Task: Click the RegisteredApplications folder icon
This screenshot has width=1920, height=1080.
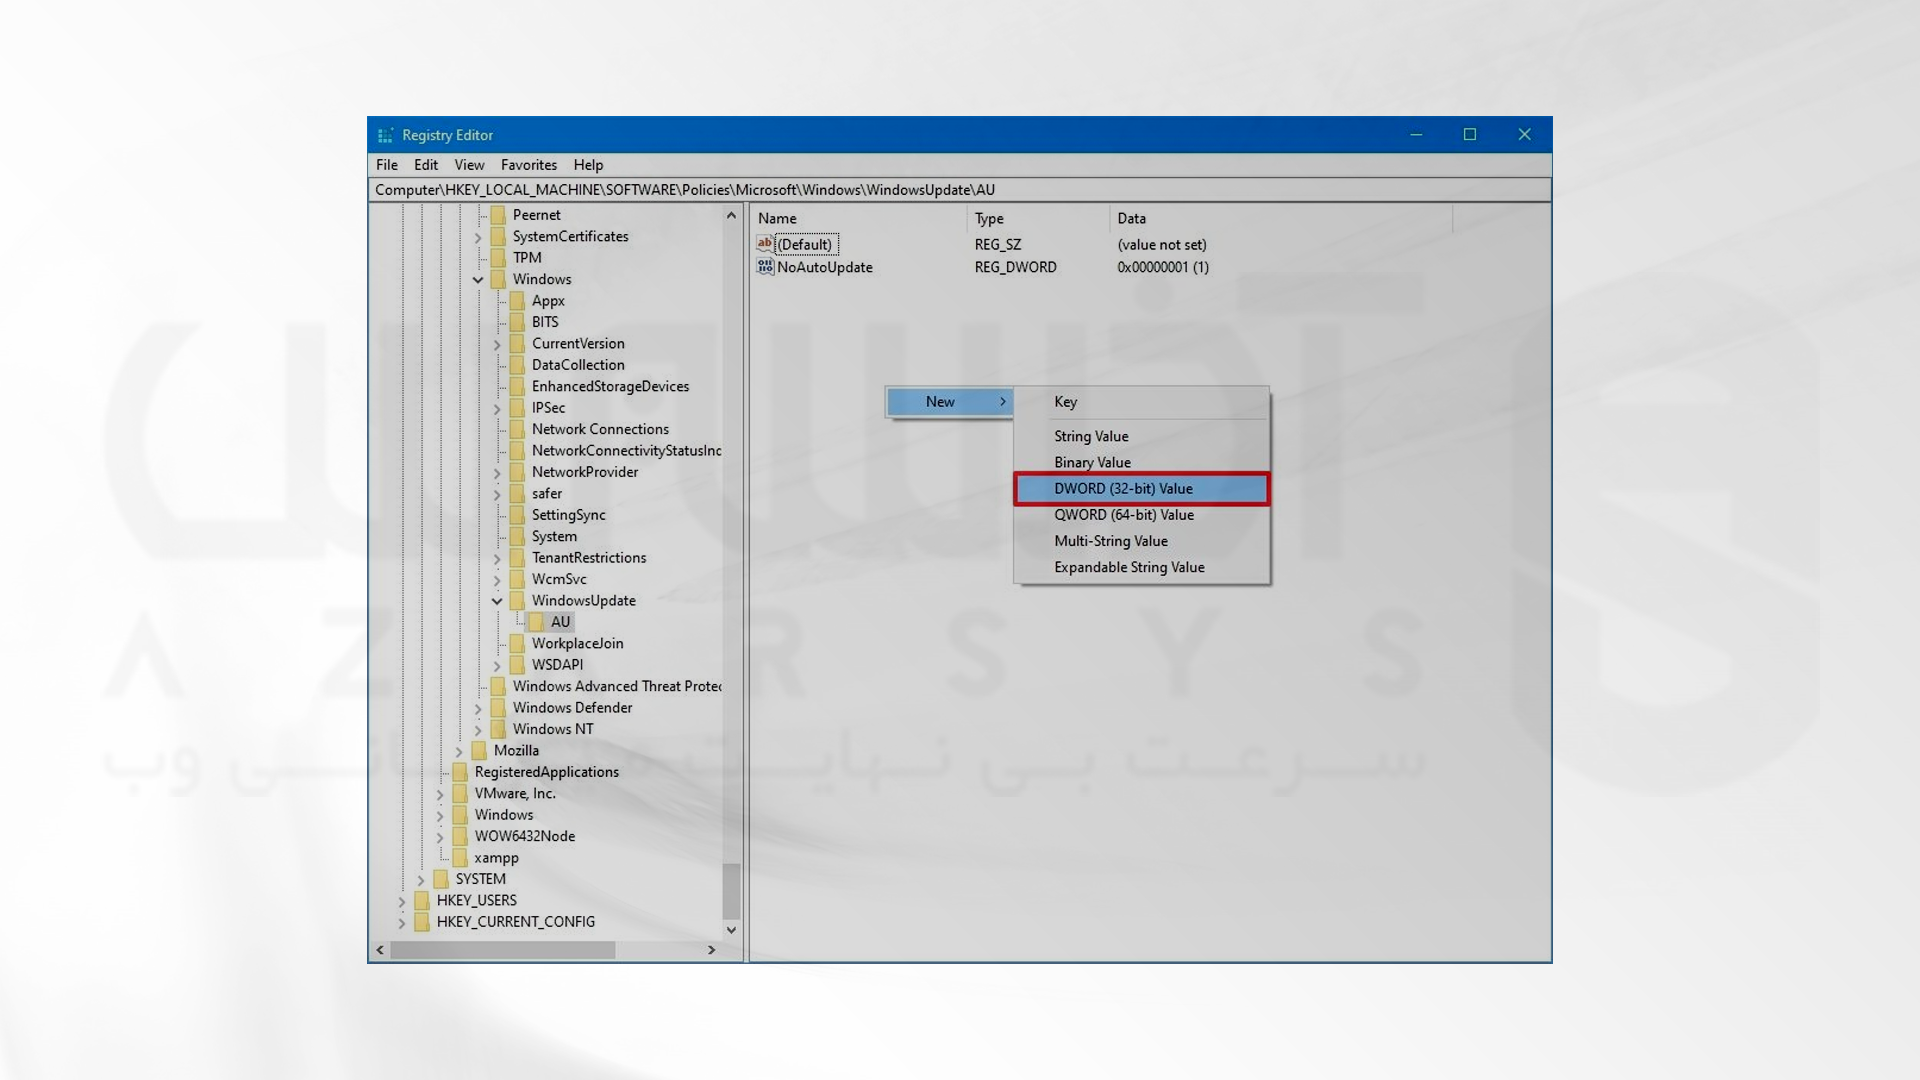Action: [x=461, y=772]
